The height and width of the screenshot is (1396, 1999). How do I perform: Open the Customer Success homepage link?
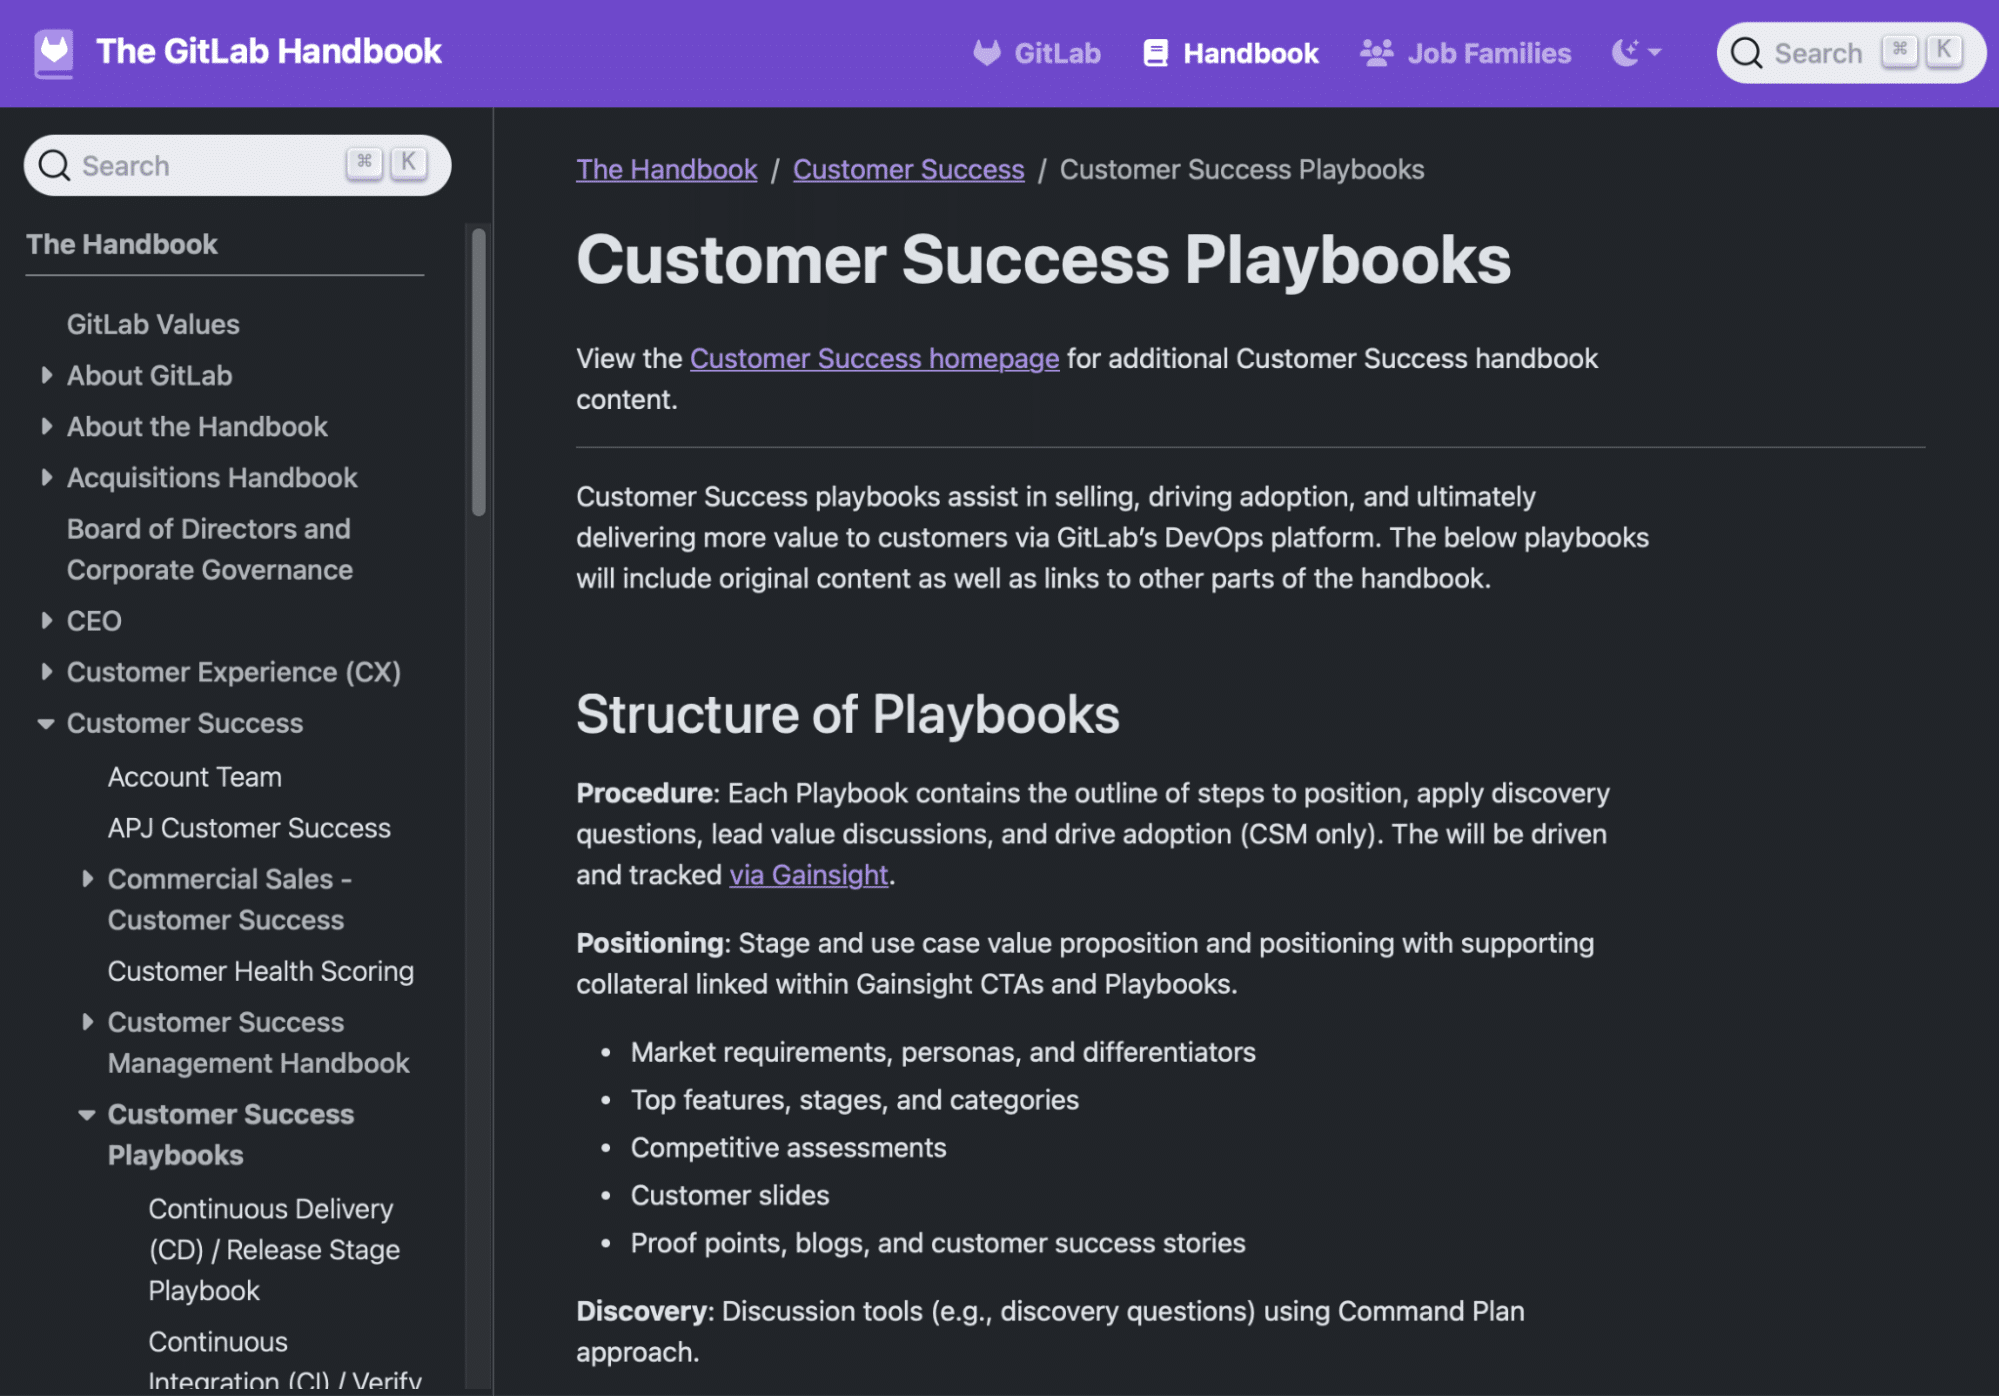(x=874, y=358)
